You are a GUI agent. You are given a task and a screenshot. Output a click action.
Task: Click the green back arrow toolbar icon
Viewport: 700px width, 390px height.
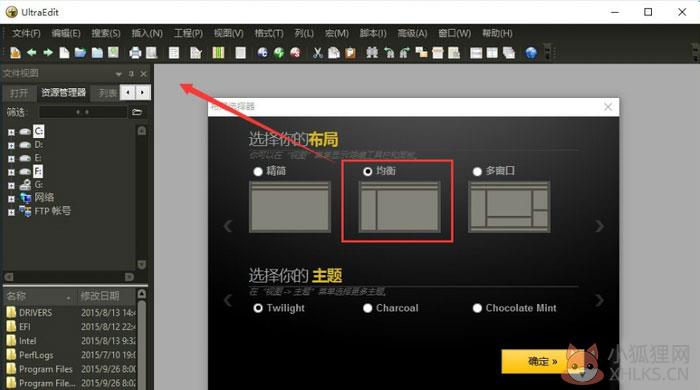[32, 53]
